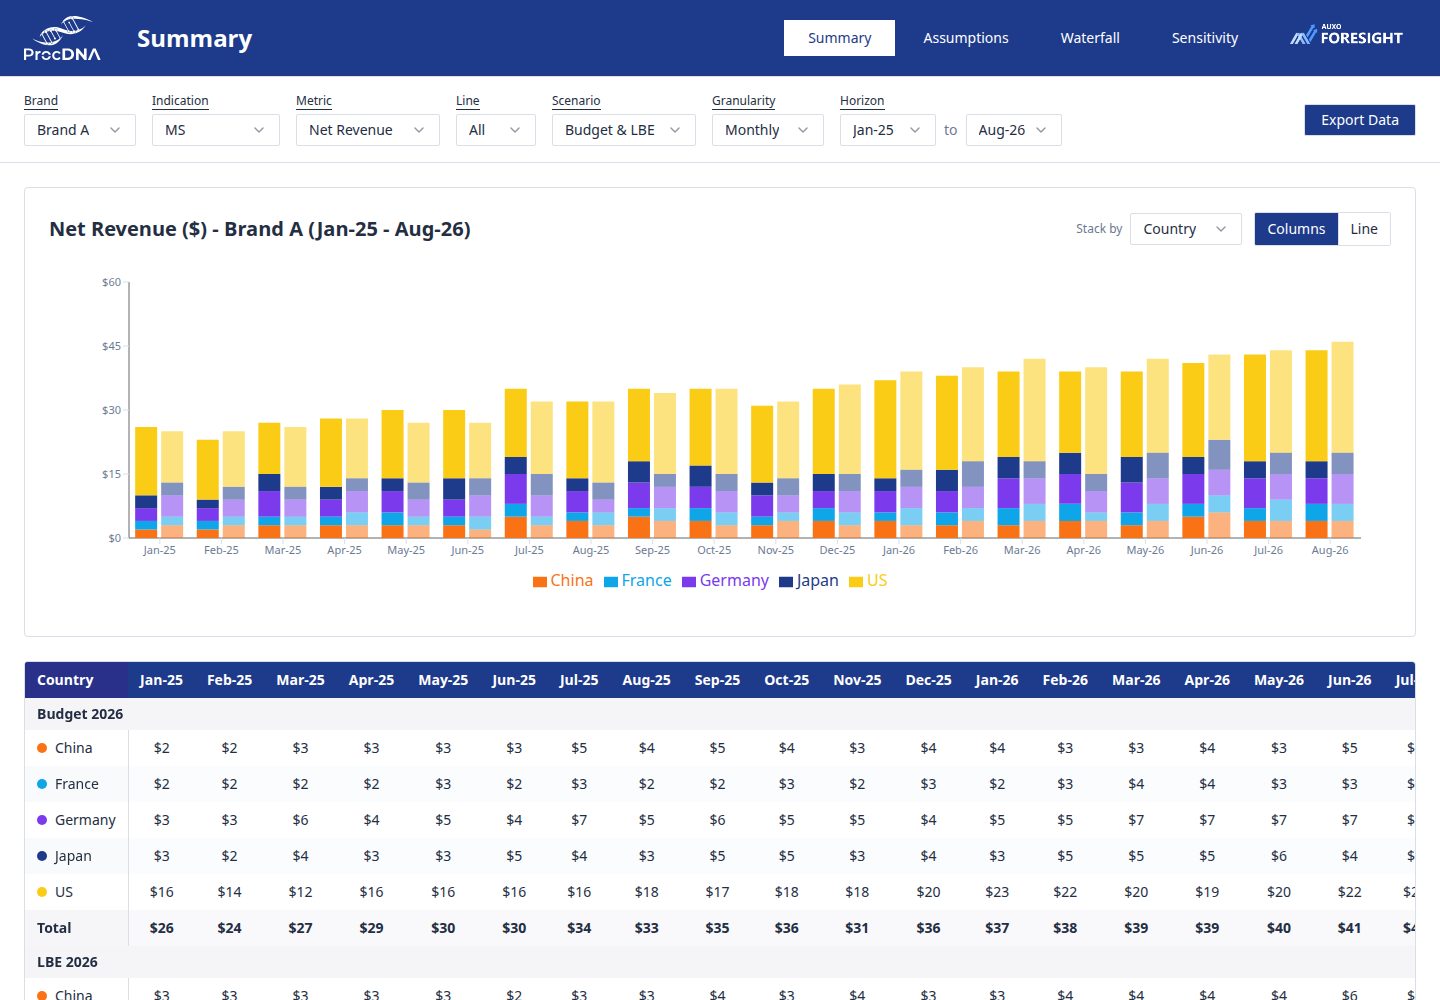Click US value $23 under Jan-26
Image resolution: width=1440 pixels, height=1000 pixels.
997,892
